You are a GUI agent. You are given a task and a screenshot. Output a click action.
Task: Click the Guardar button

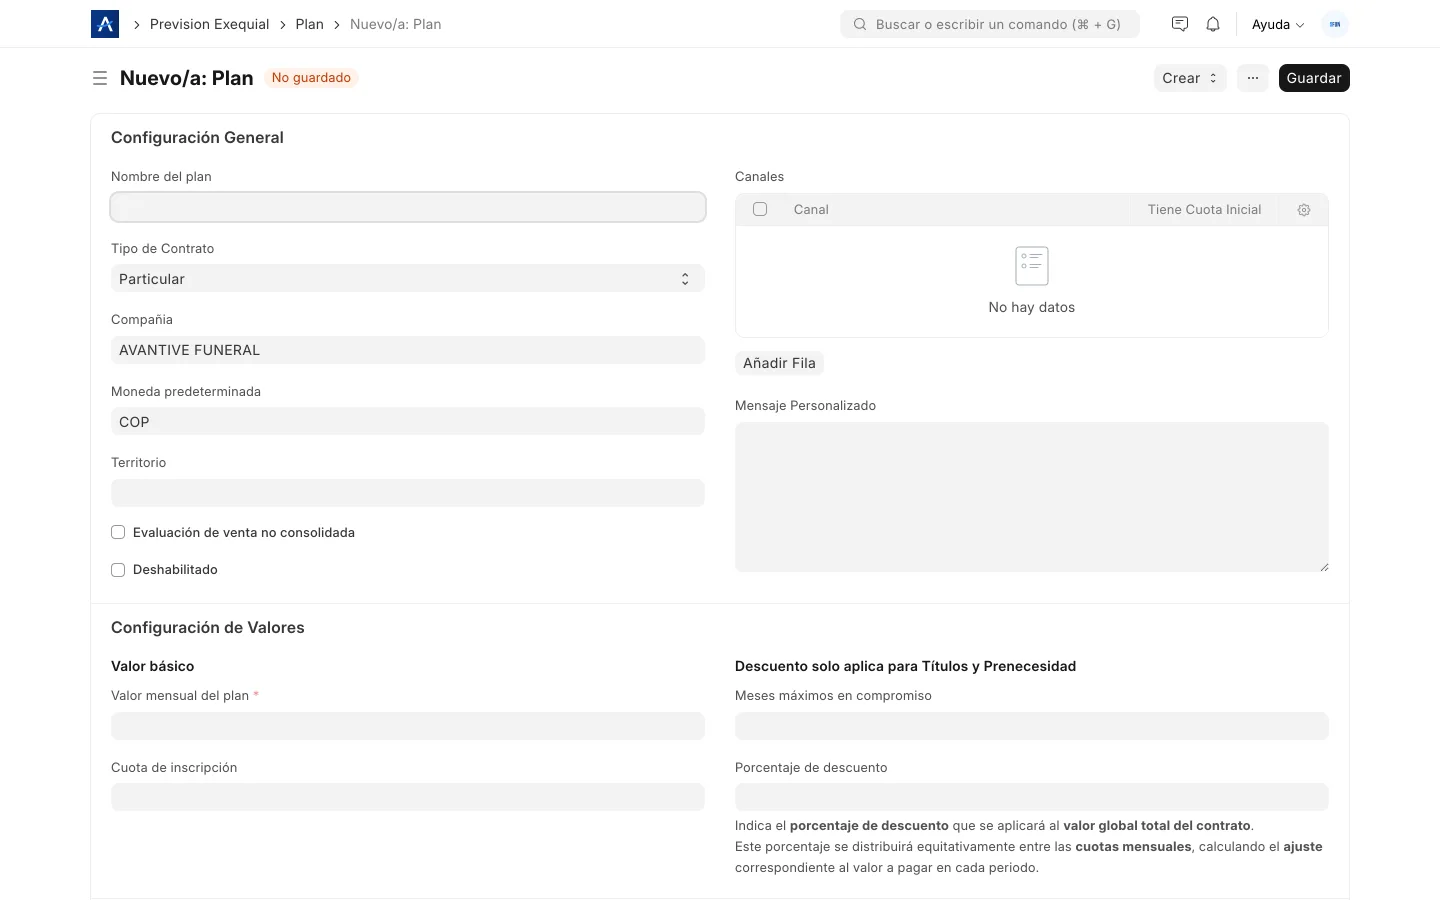click(1314, 78)
